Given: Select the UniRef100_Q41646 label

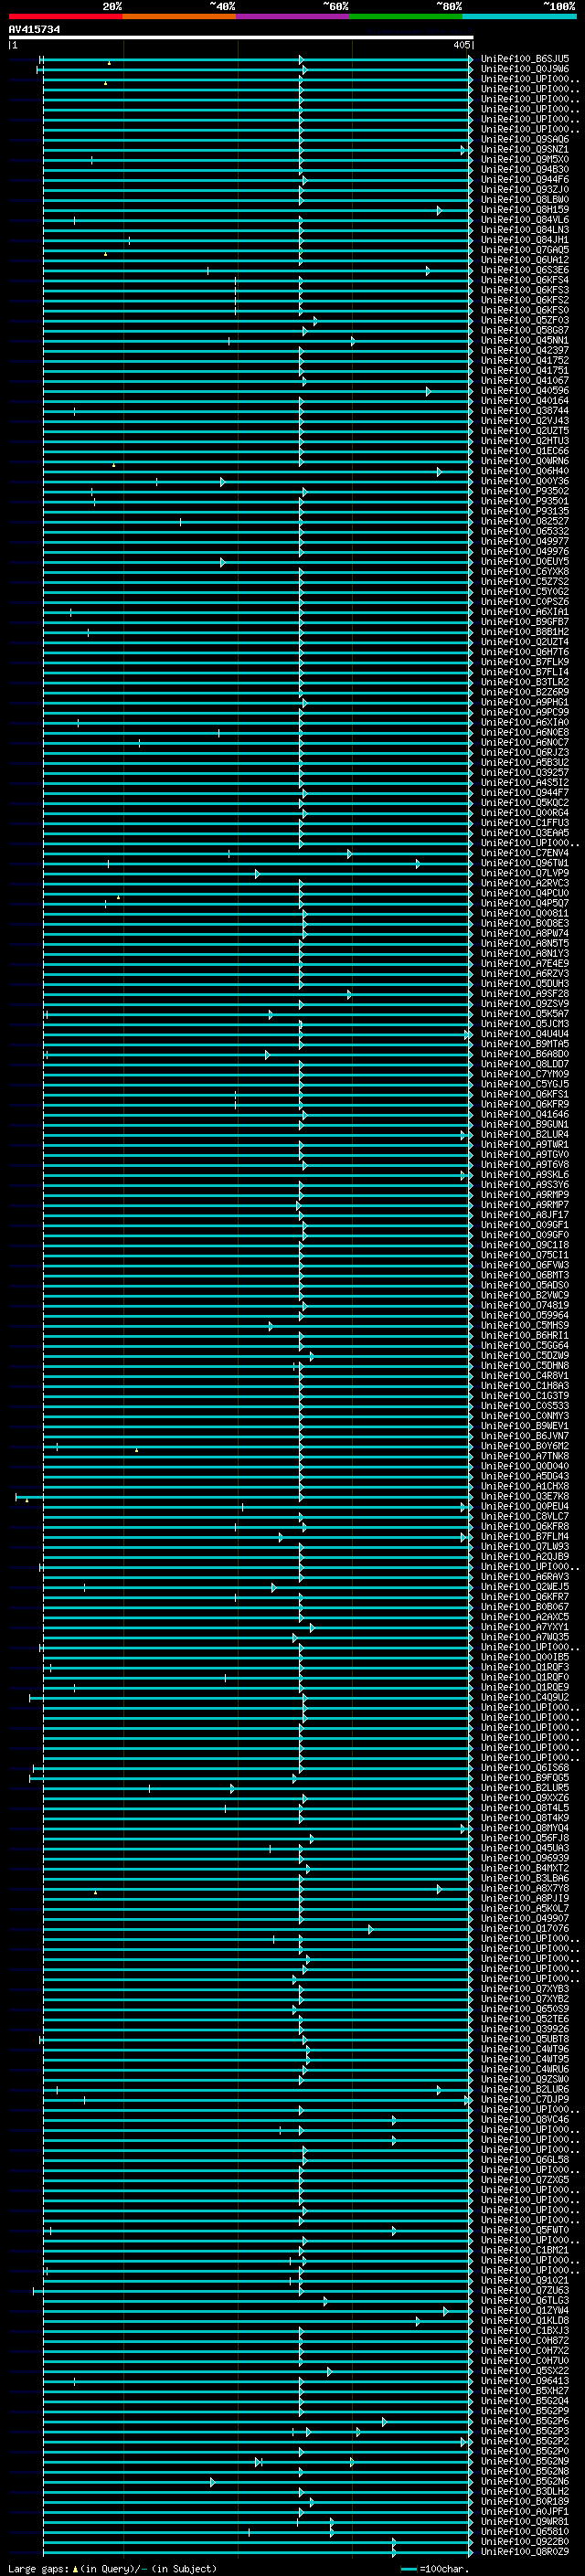Looking at the screenshot, I should (525, 1114).
